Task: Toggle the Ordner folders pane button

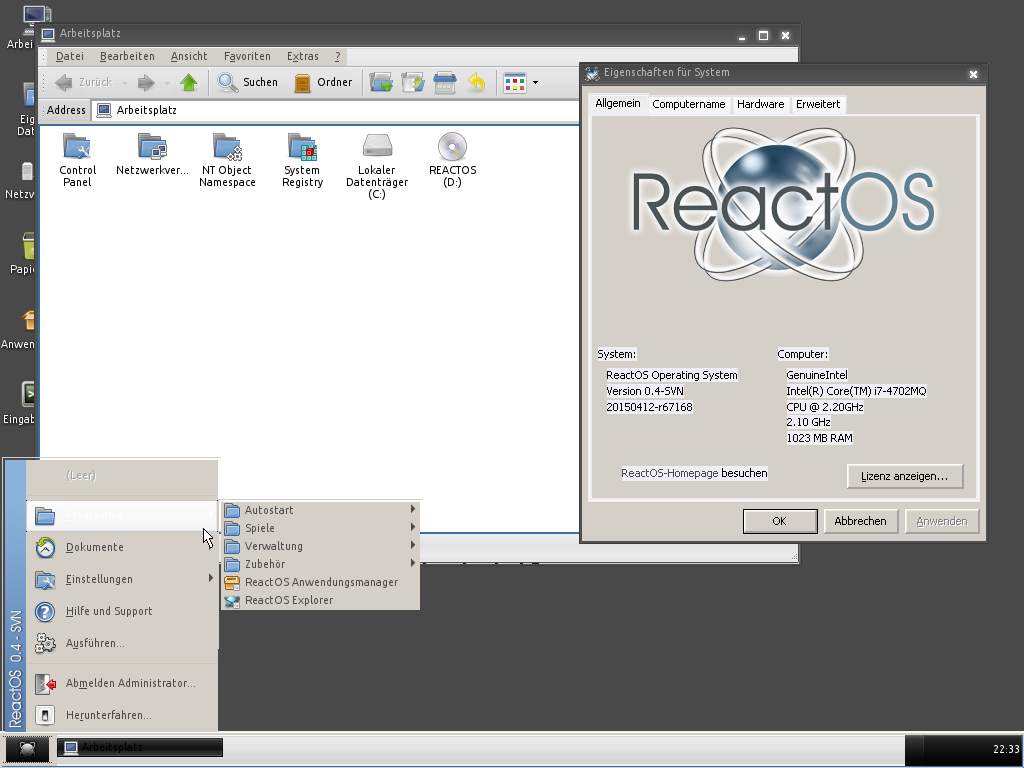Action: pyautogui.click(x=323, y=82)
